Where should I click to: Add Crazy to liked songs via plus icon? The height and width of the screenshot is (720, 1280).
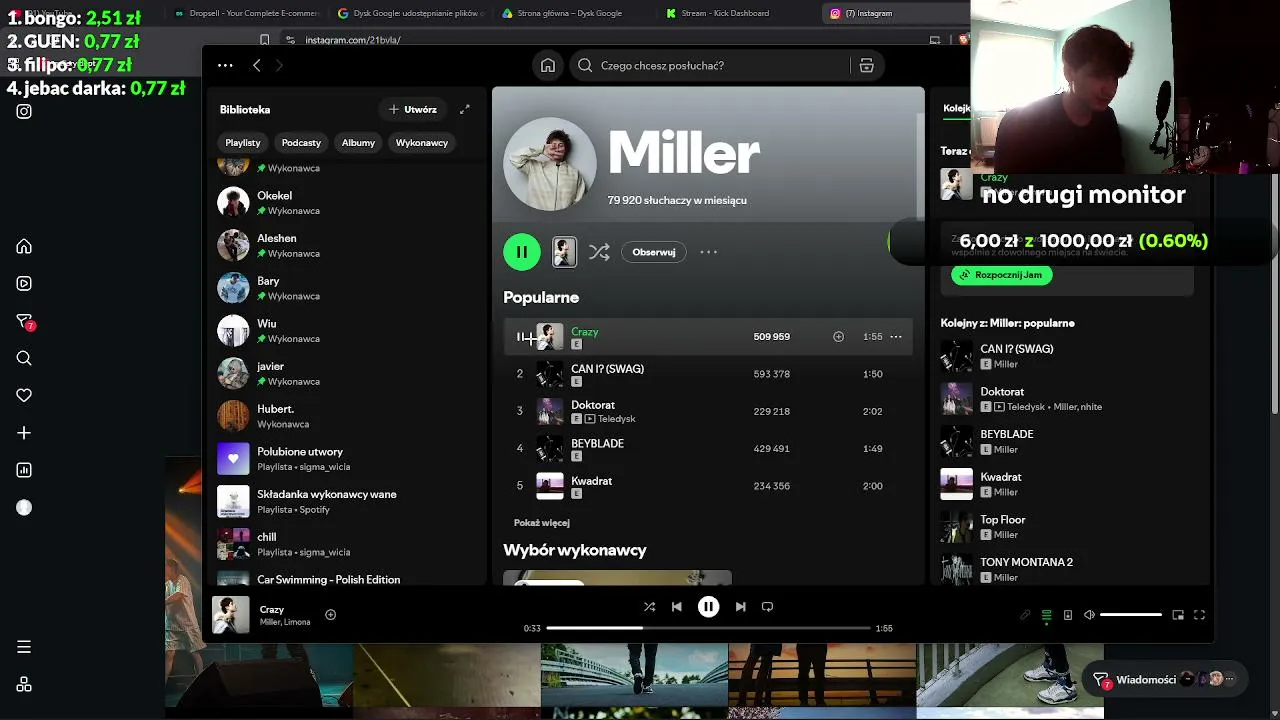[x=838, y=337]
